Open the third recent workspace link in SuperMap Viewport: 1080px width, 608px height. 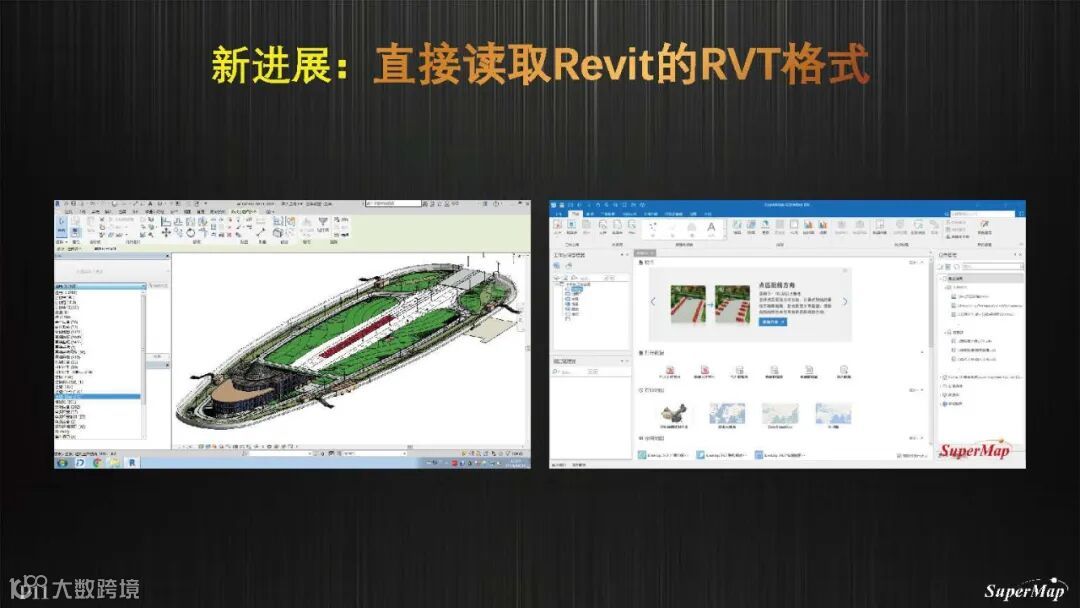(x=780, y=455)
